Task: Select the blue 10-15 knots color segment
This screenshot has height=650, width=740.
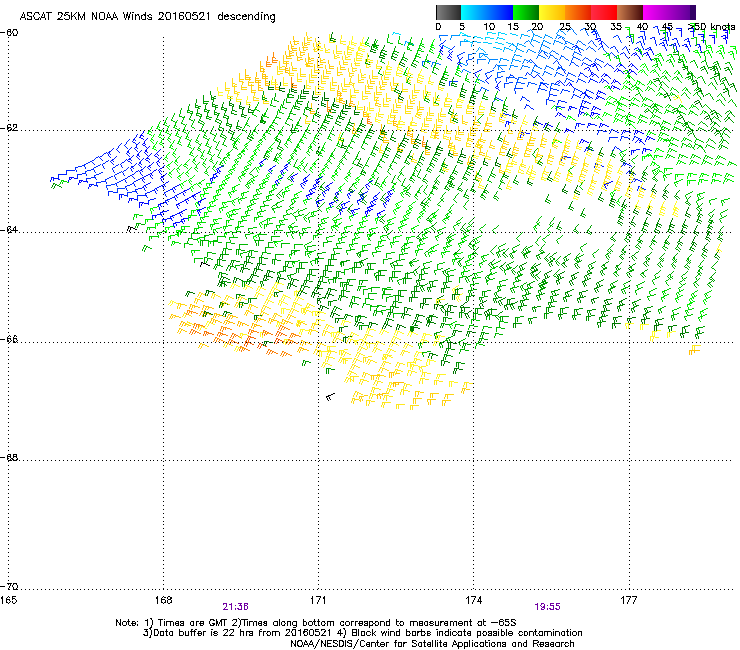Action: (x=500, y=12)
